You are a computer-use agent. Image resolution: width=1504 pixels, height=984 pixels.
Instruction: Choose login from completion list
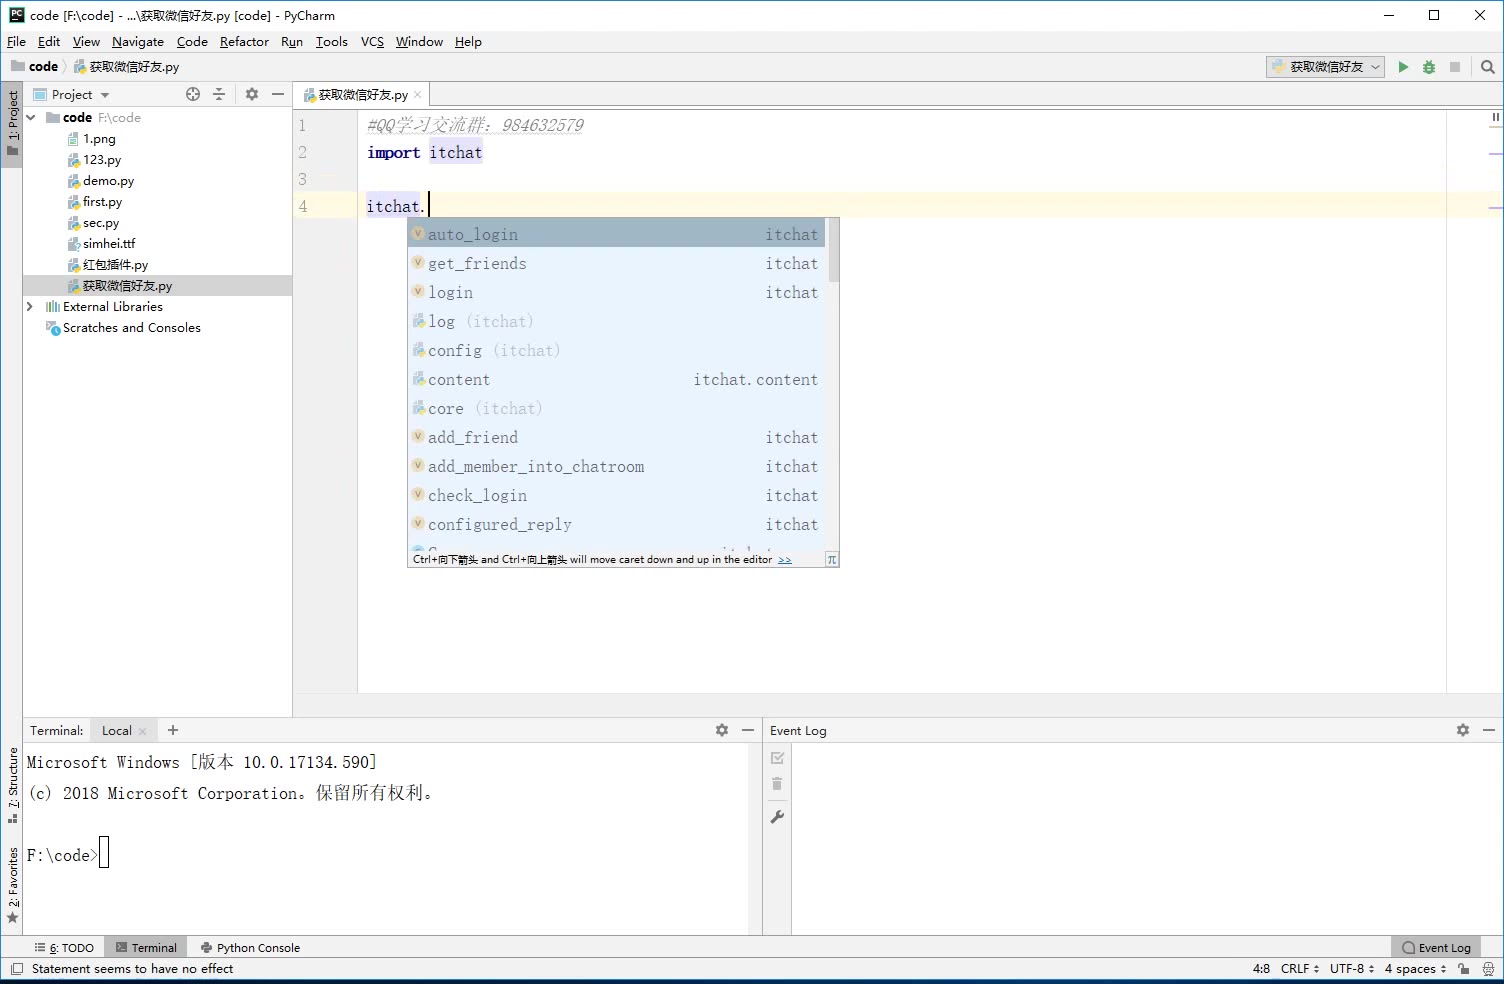[617, 293]
